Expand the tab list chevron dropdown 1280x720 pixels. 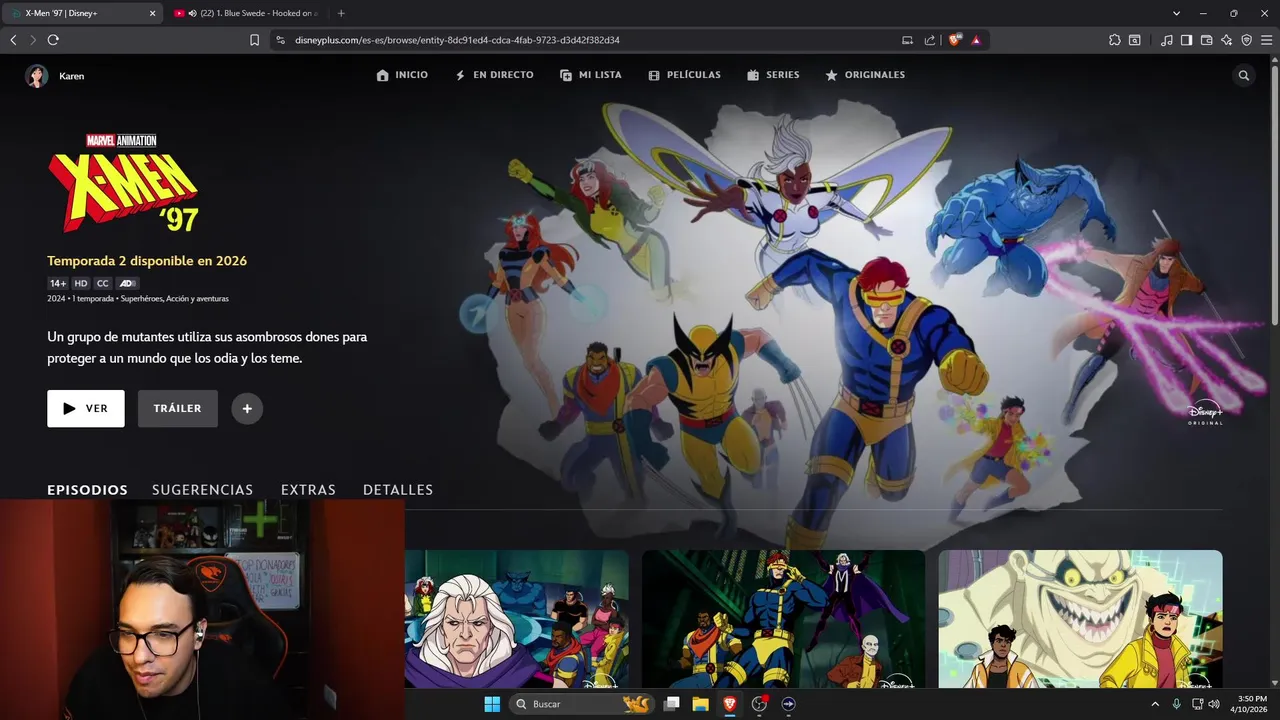coord(1176,13)
